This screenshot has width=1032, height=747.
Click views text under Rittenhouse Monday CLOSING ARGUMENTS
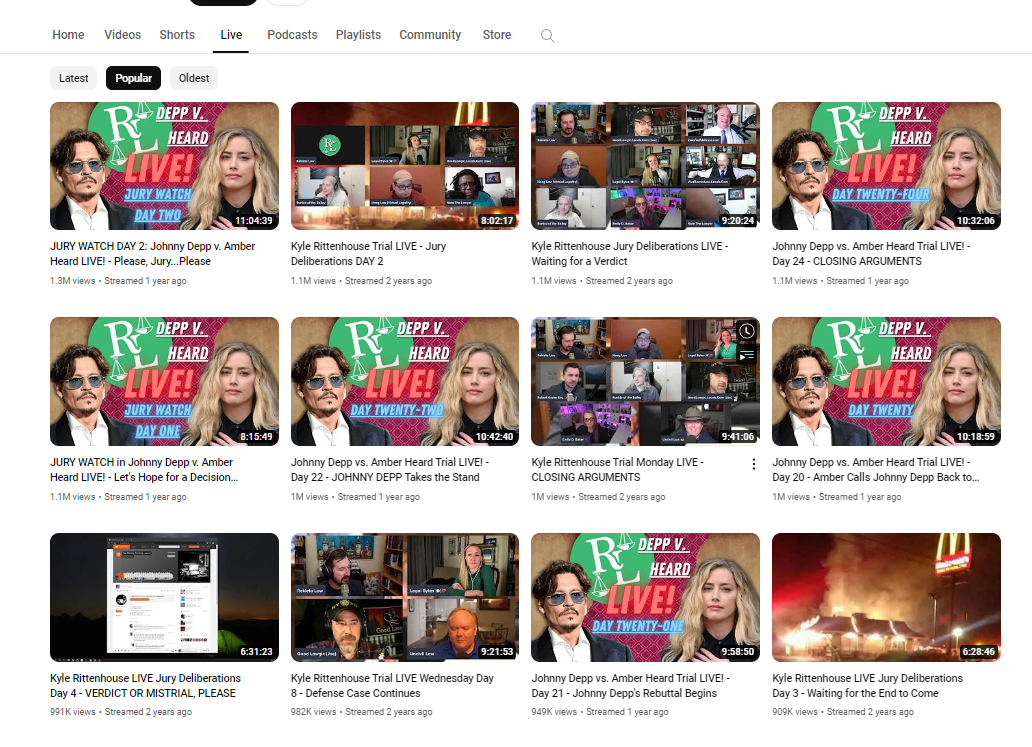tap(598, 497)
